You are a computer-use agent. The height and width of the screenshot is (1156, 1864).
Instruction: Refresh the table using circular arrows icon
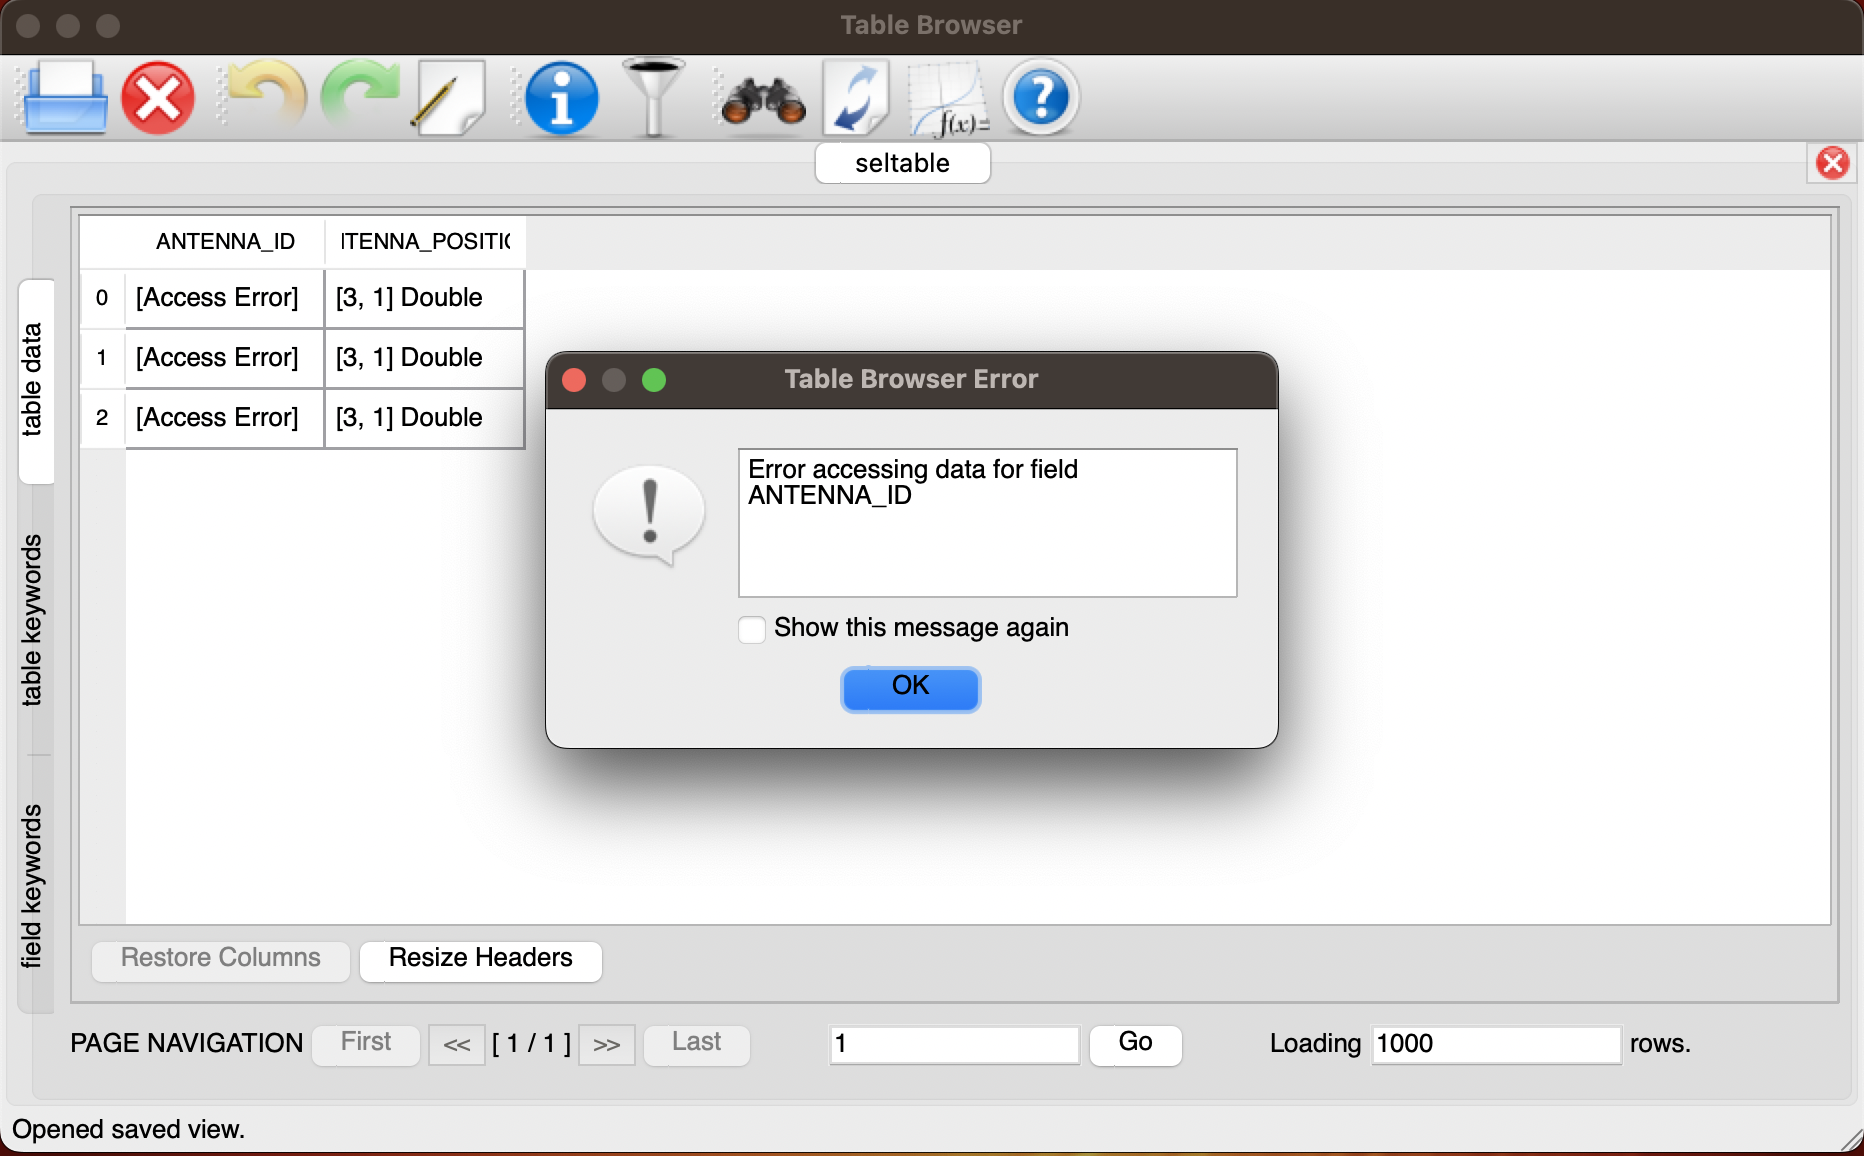click(856, 97)
